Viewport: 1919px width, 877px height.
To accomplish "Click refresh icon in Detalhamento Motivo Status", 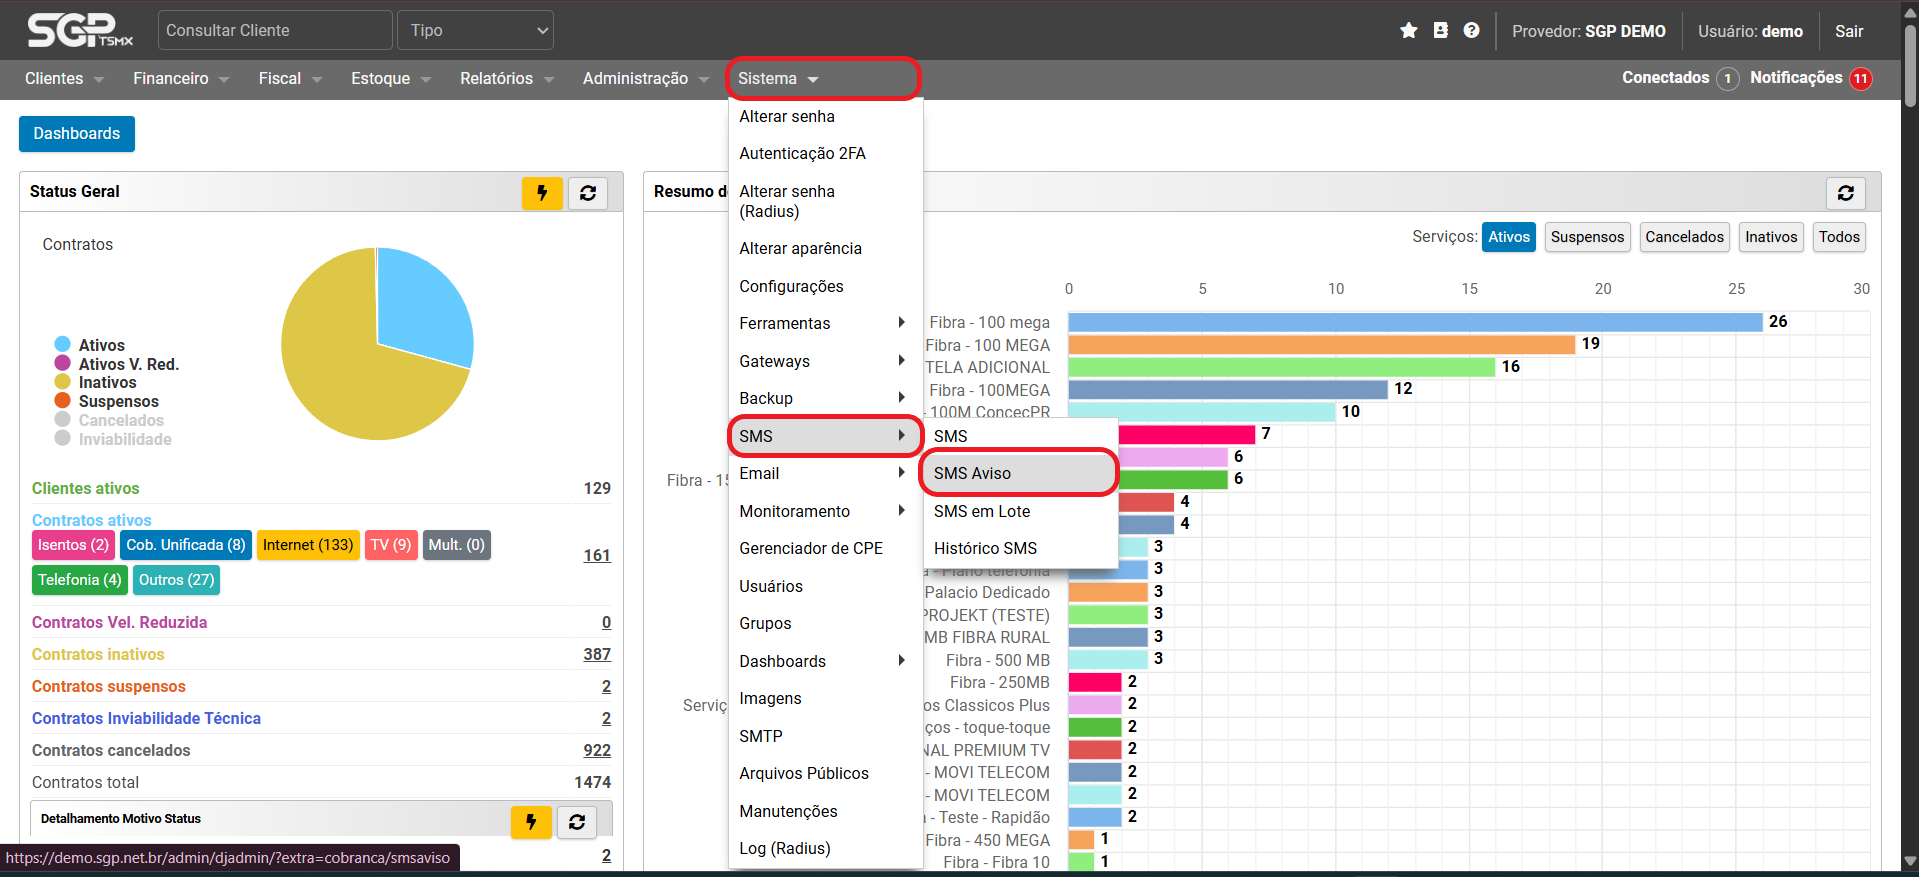I will [x=577, y=822].
